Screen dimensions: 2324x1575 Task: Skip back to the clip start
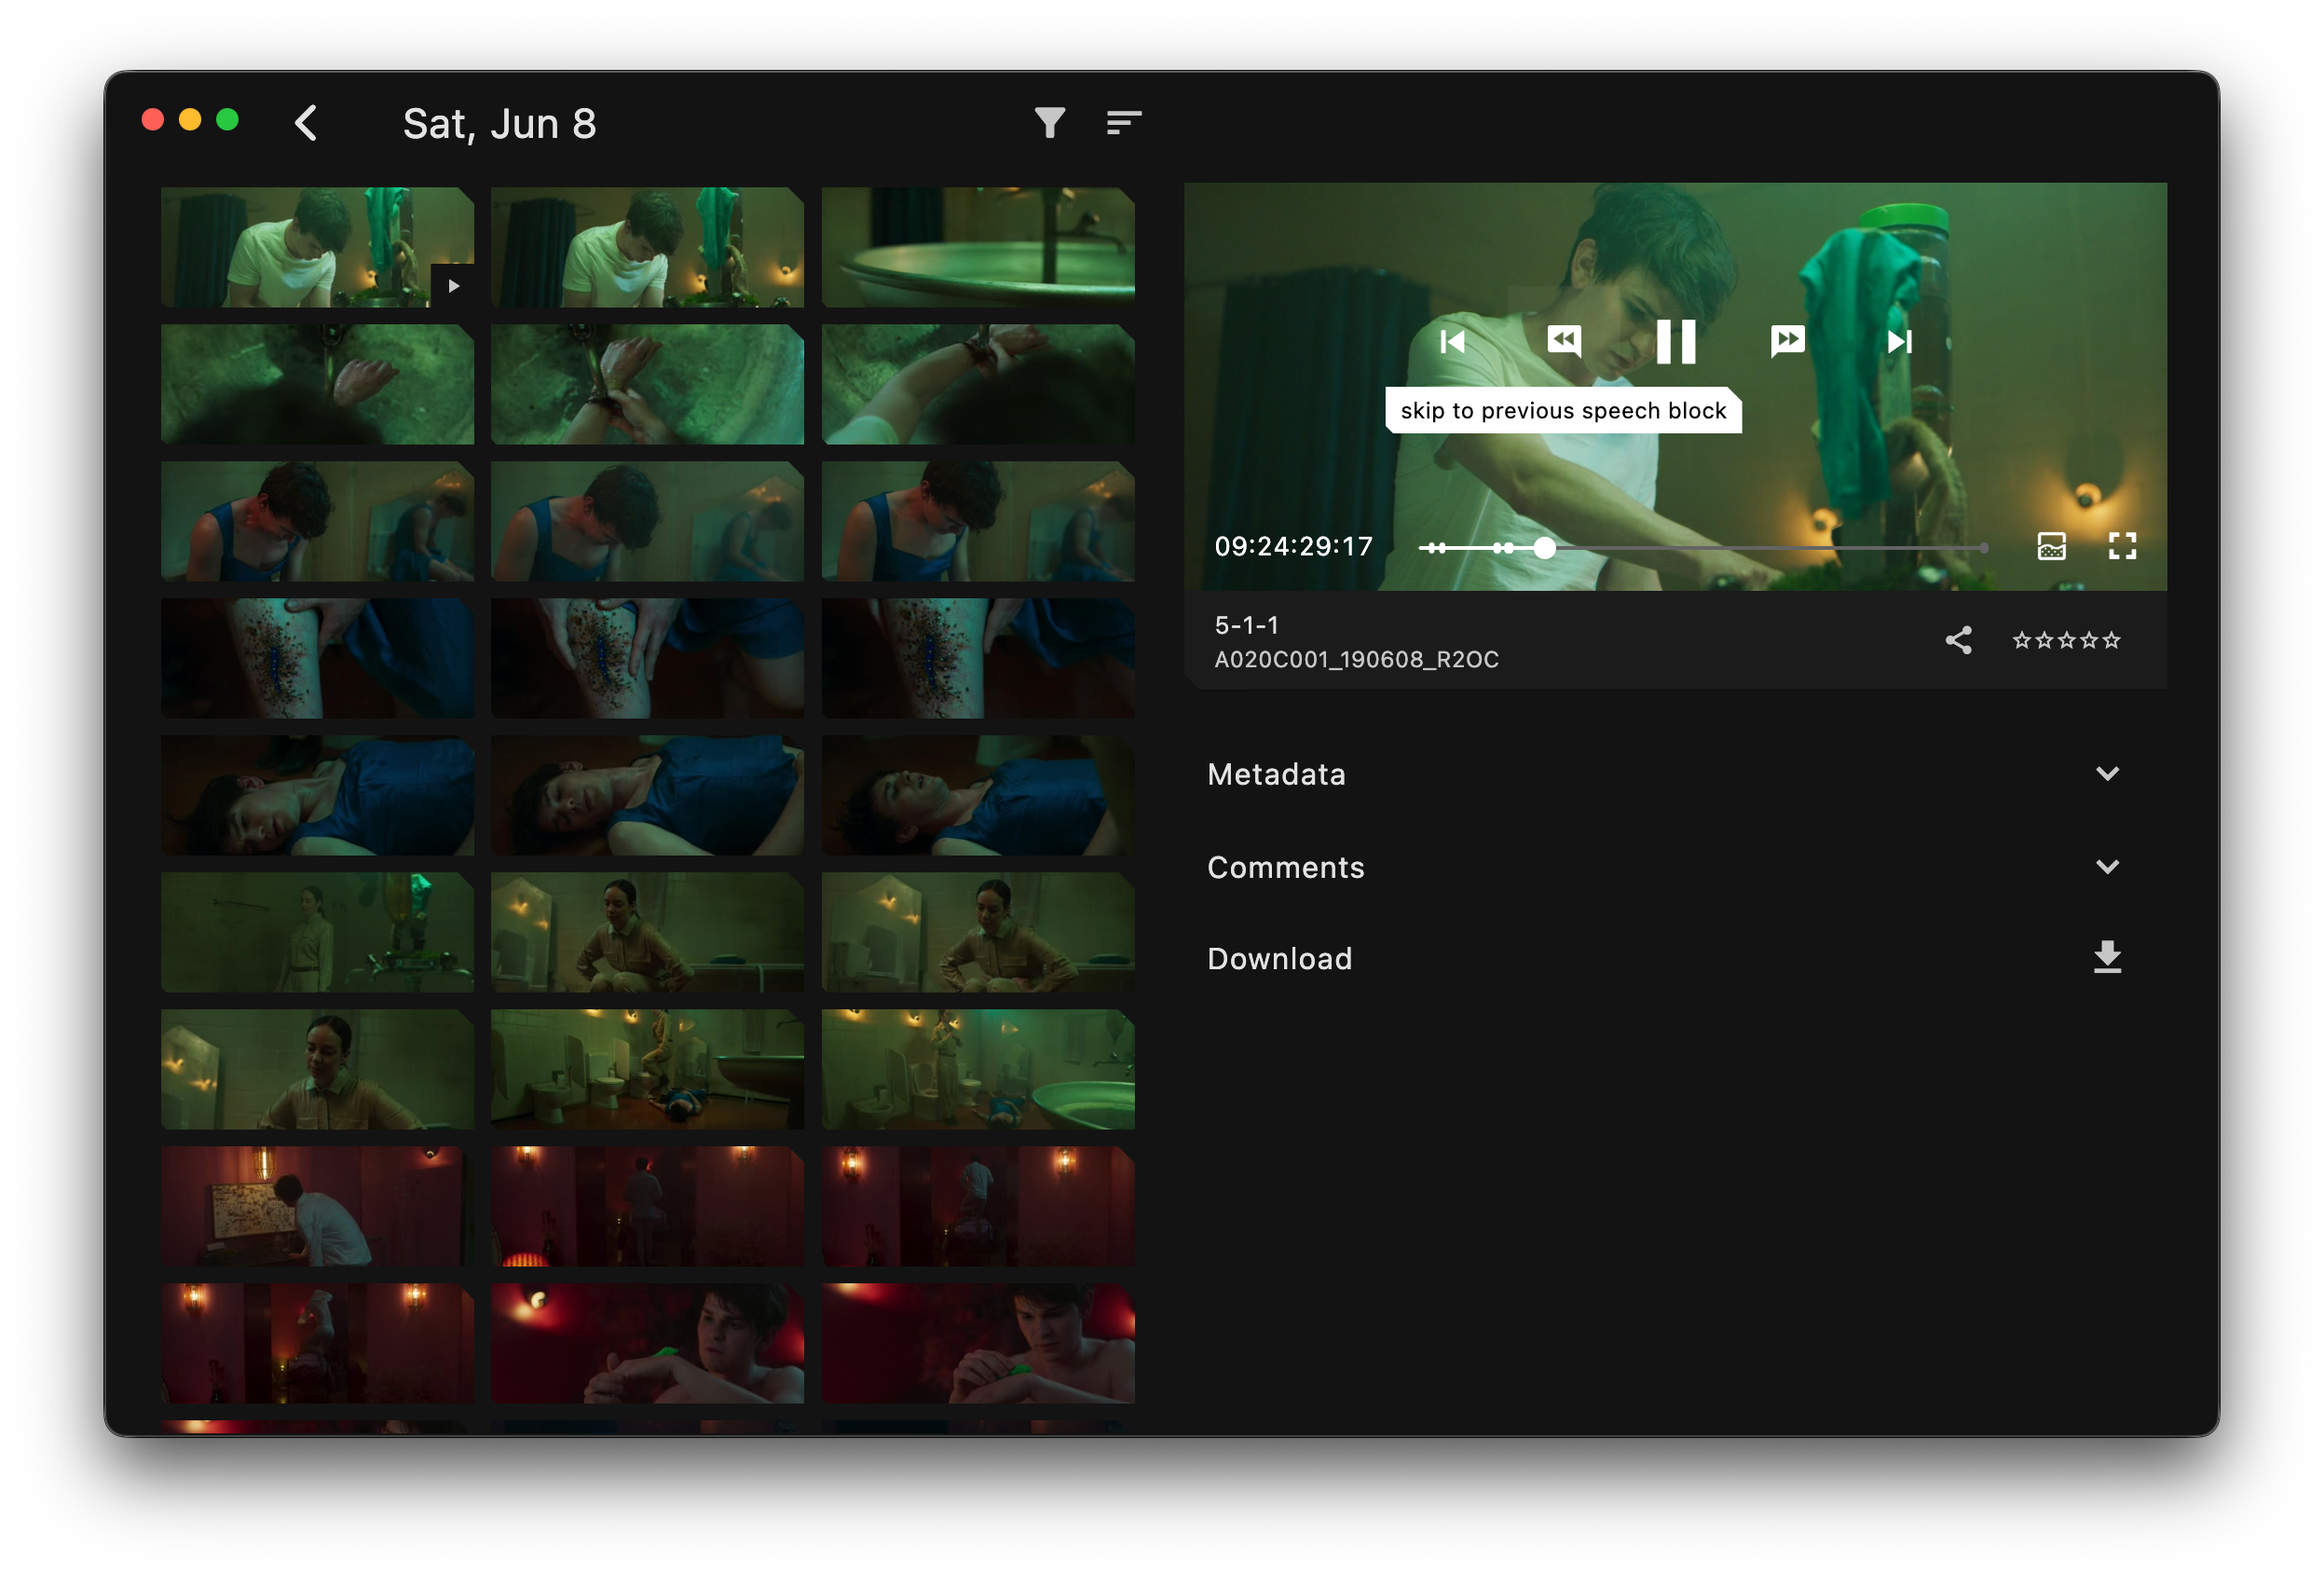(x=1453, y=341)
